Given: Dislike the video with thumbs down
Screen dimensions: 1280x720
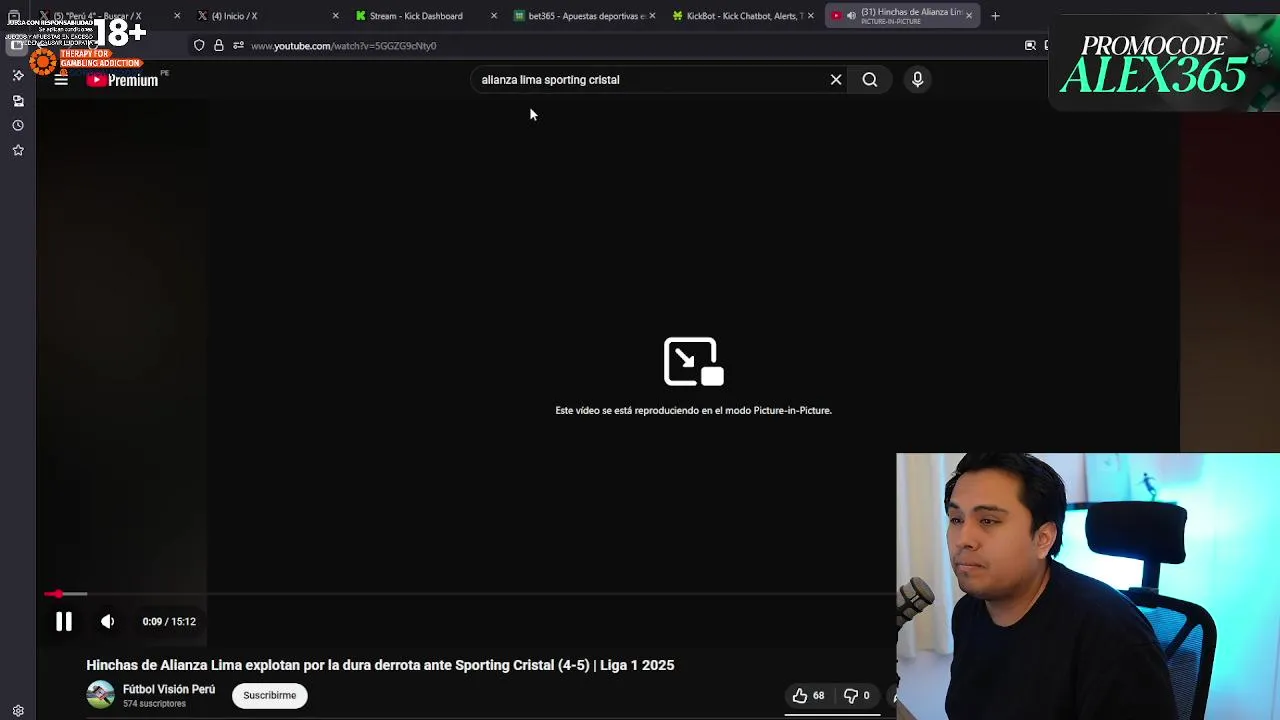Looking at the screenshot, I should (856, 695).
